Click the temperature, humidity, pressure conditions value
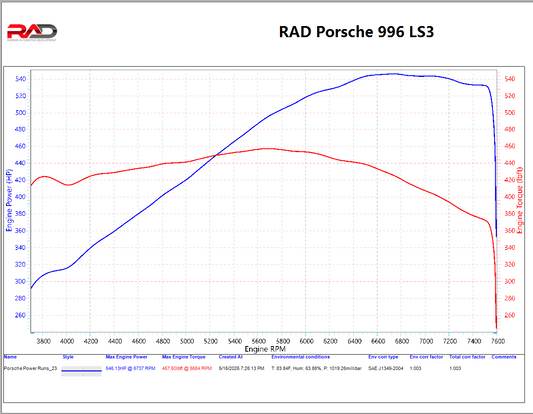This screenshot has height=414, width=533. (x=316, y=368)
